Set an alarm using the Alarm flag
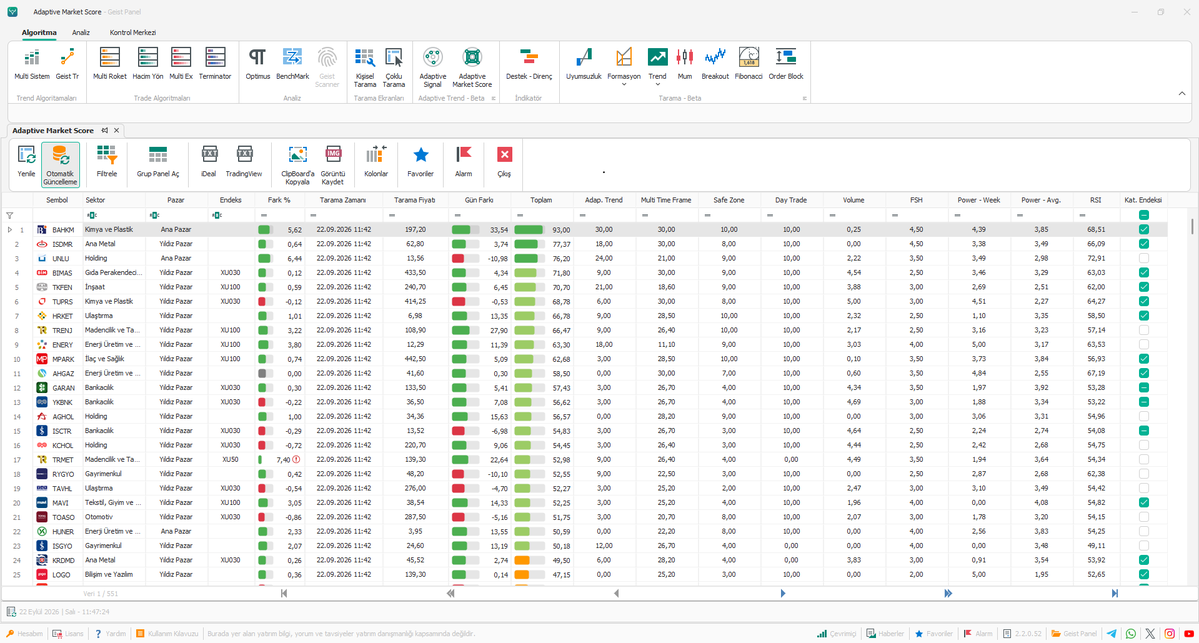Screen dimensions: 1199x643 click(463, 163)
